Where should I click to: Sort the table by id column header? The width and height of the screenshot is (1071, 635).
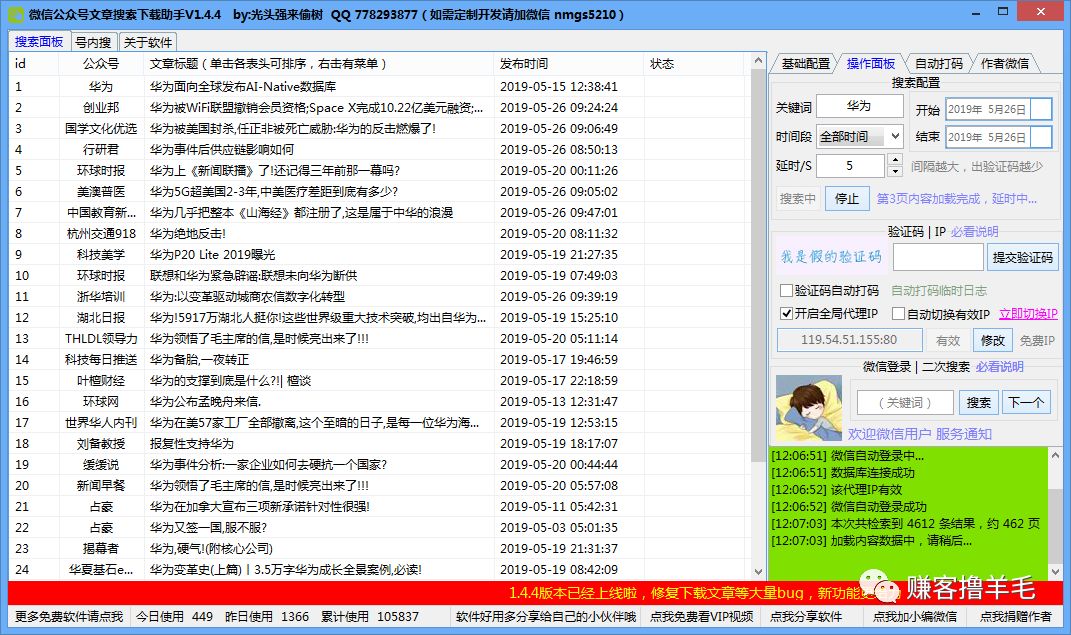click(34, 64)
